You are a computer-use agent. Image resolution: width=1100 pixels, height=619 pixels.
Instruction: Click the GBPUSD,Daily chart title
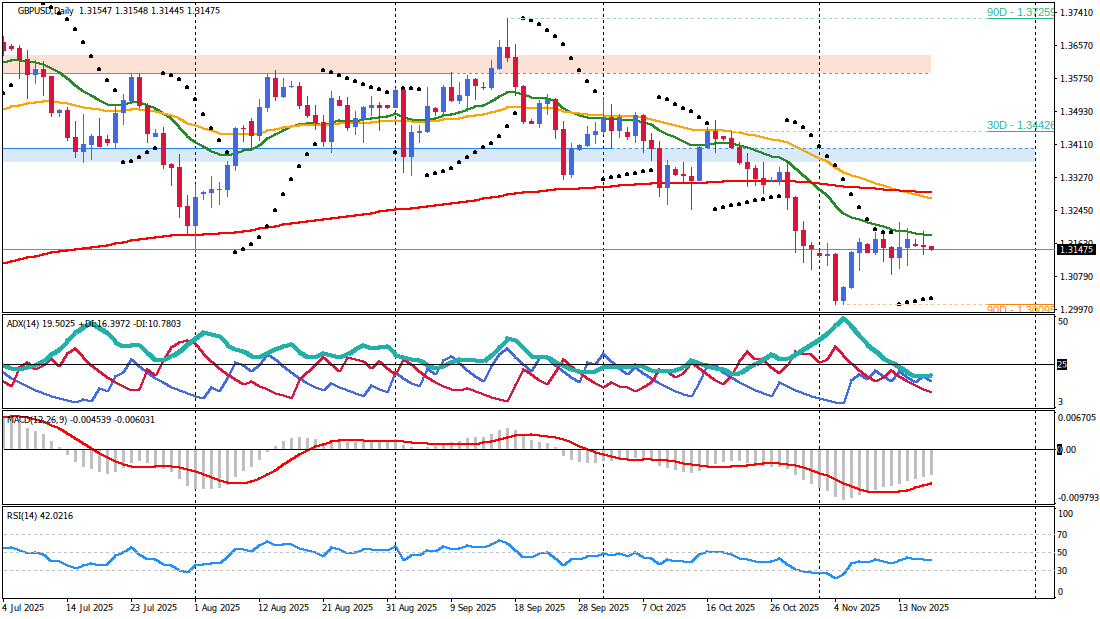click(46, 11)
